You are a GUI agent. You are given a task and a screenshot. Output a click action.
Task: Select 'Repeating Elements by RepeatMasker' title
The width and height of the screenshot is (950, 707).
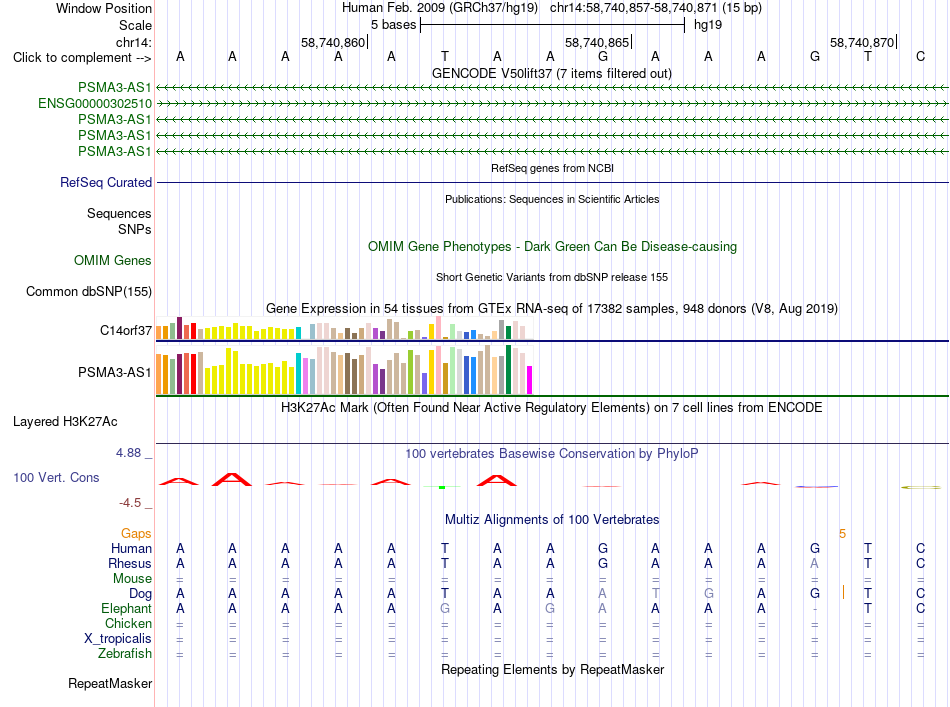[x=553, y=669]
